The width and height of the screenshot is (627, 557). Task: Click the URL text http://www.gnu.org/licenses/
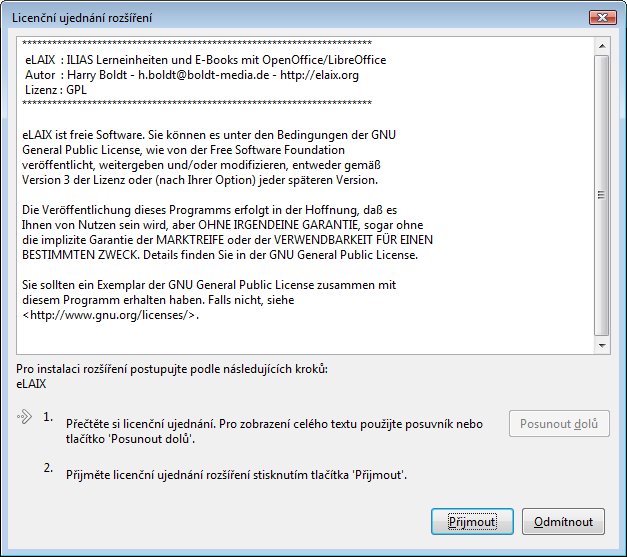point(110,315)
